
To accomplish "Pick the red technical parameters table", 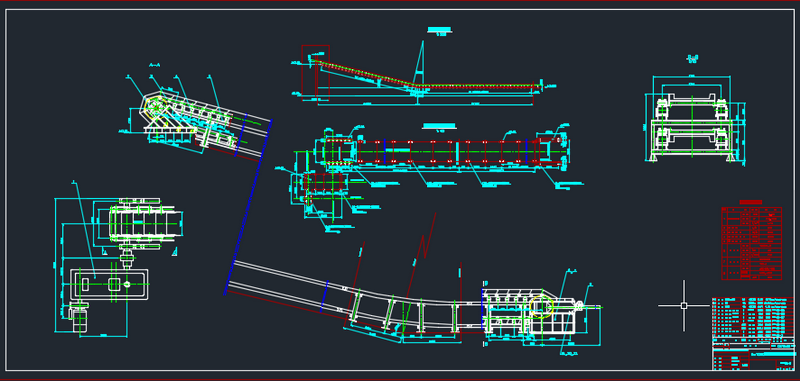I will 751,243.
